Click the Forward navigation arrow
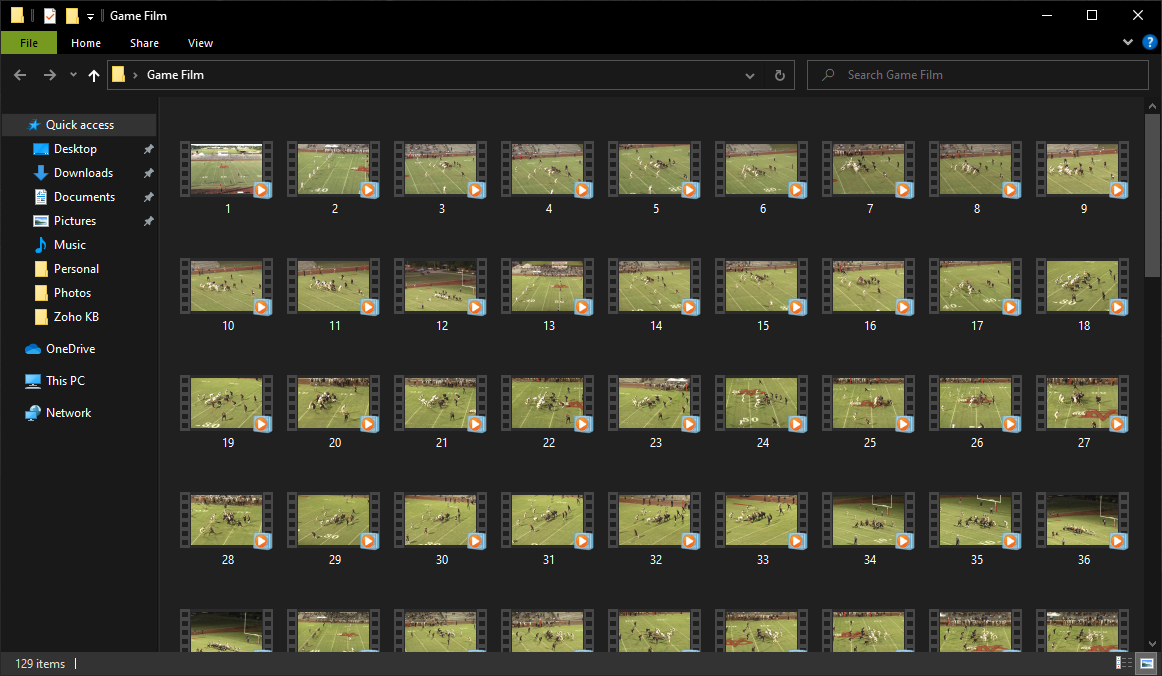The height and width of the screenshot is (676, 1162). point(49,75)
